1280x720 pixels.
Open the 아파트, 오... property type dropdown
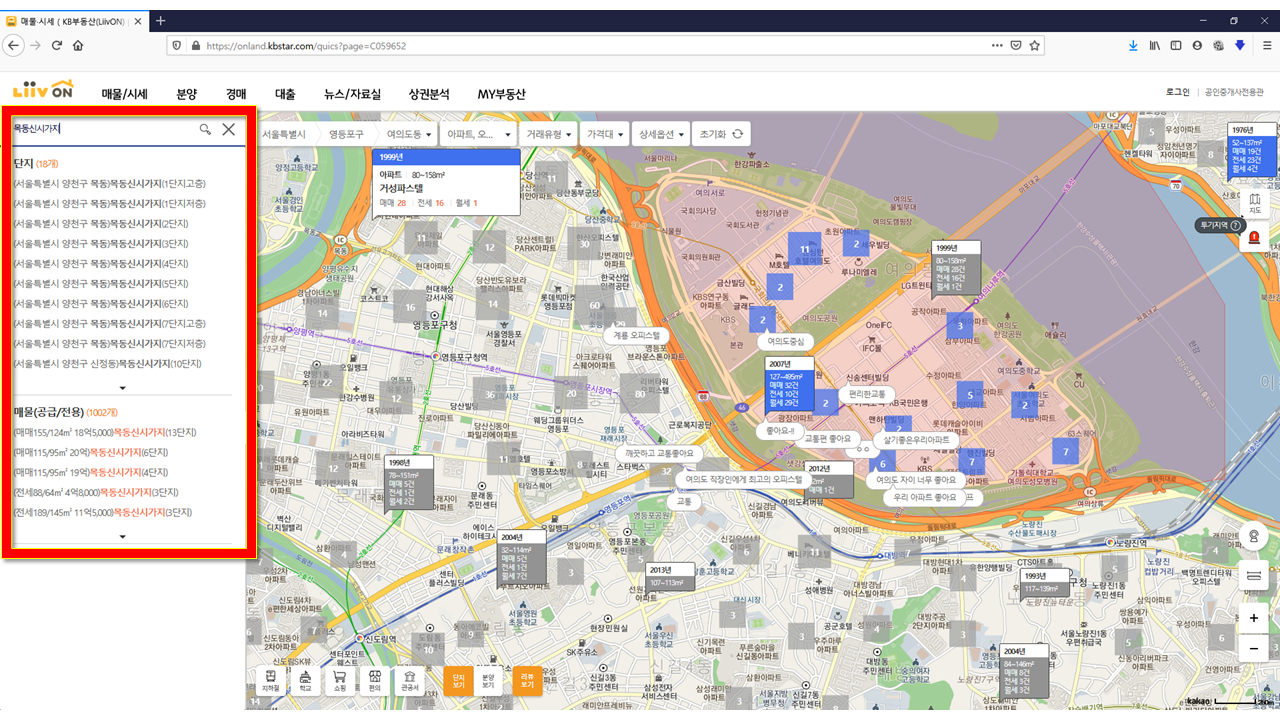[x=478, y=133]
